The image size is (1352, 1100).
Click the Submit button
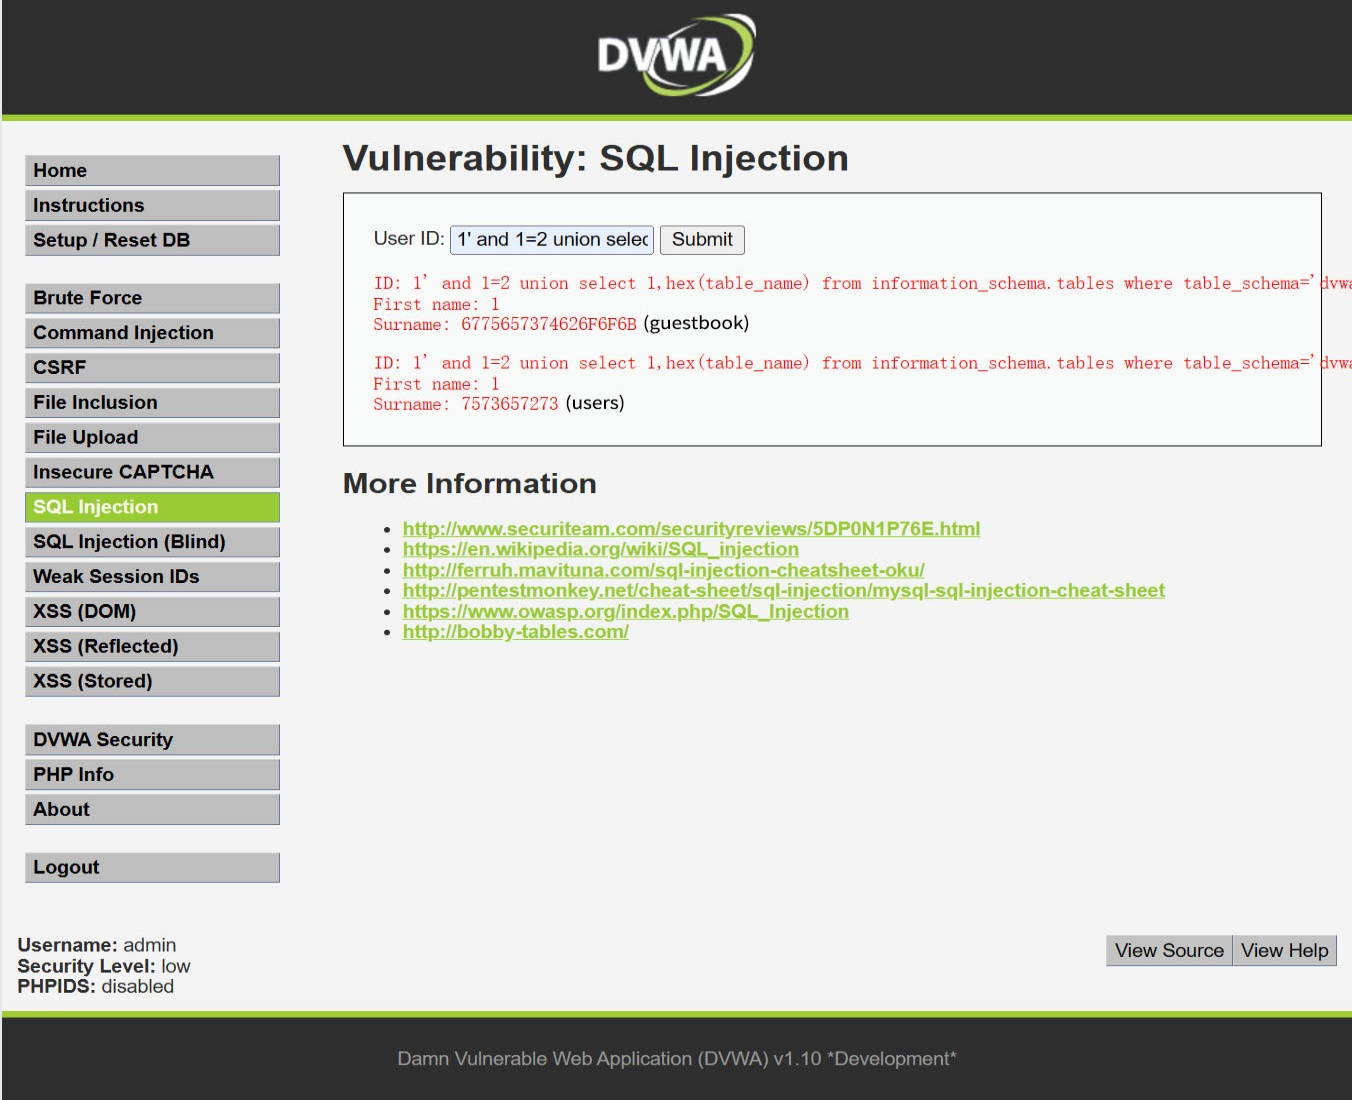[x=702, y=240]
